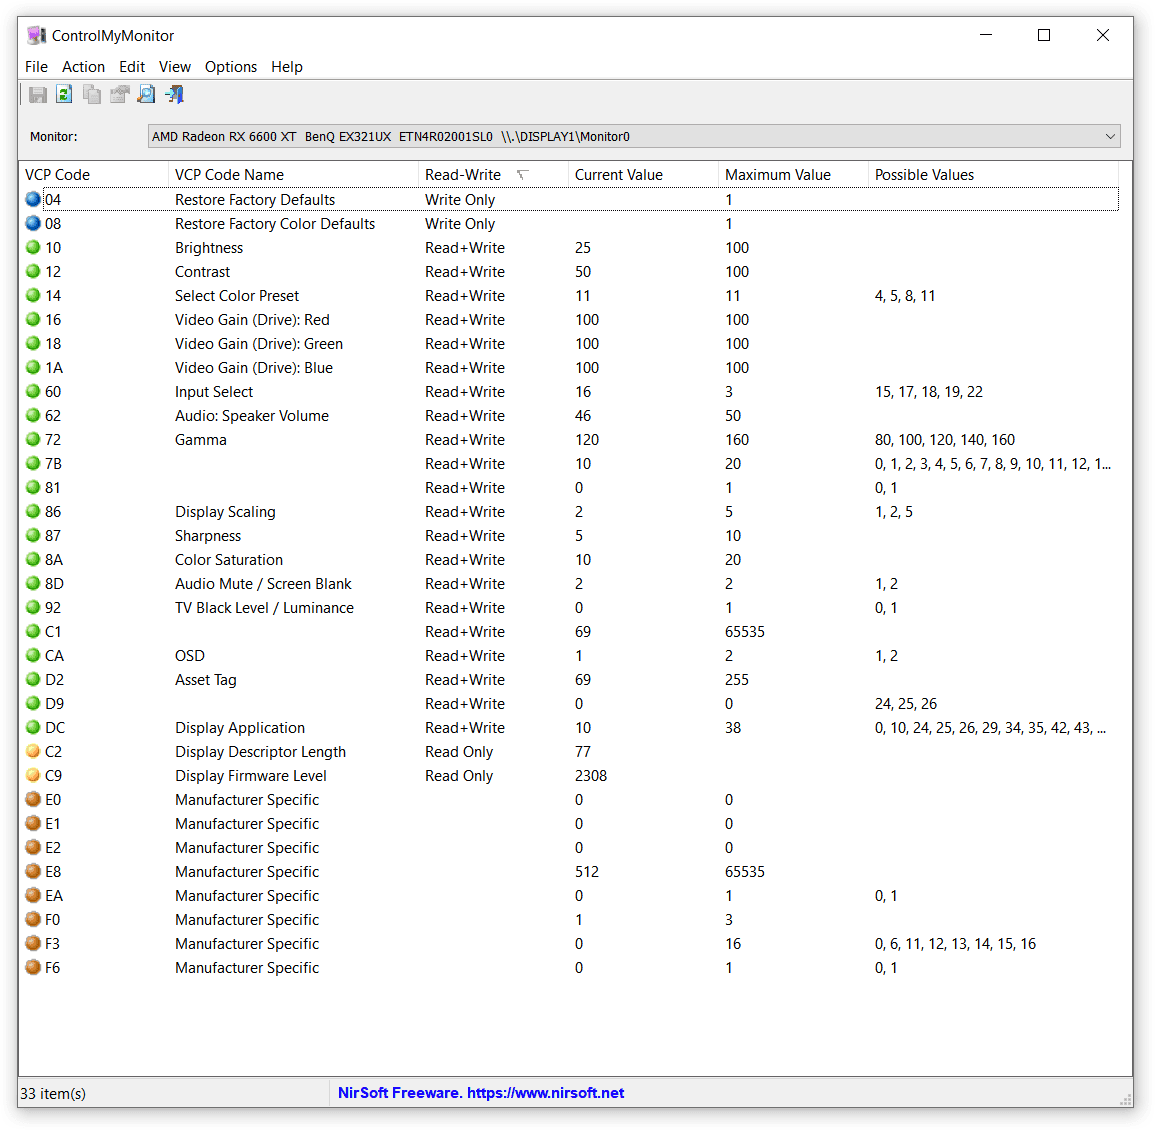Click the Write Only cell of code 04
The image size is (1155, 1130).
point(460,200)
